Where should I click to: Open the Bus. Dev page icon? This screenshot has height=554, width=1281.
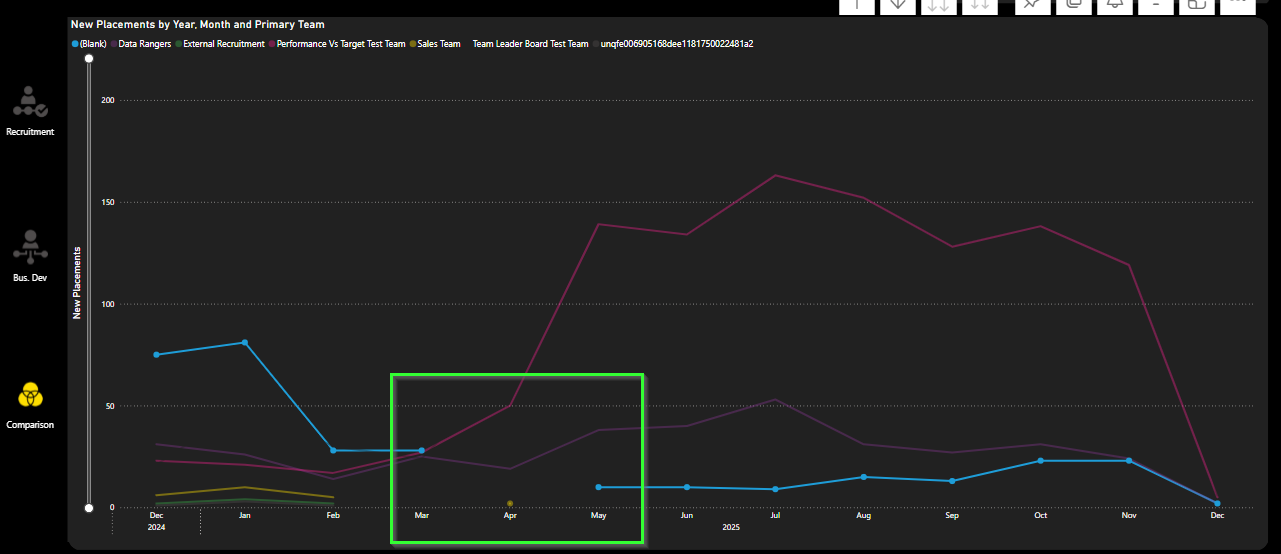point(30,247)
